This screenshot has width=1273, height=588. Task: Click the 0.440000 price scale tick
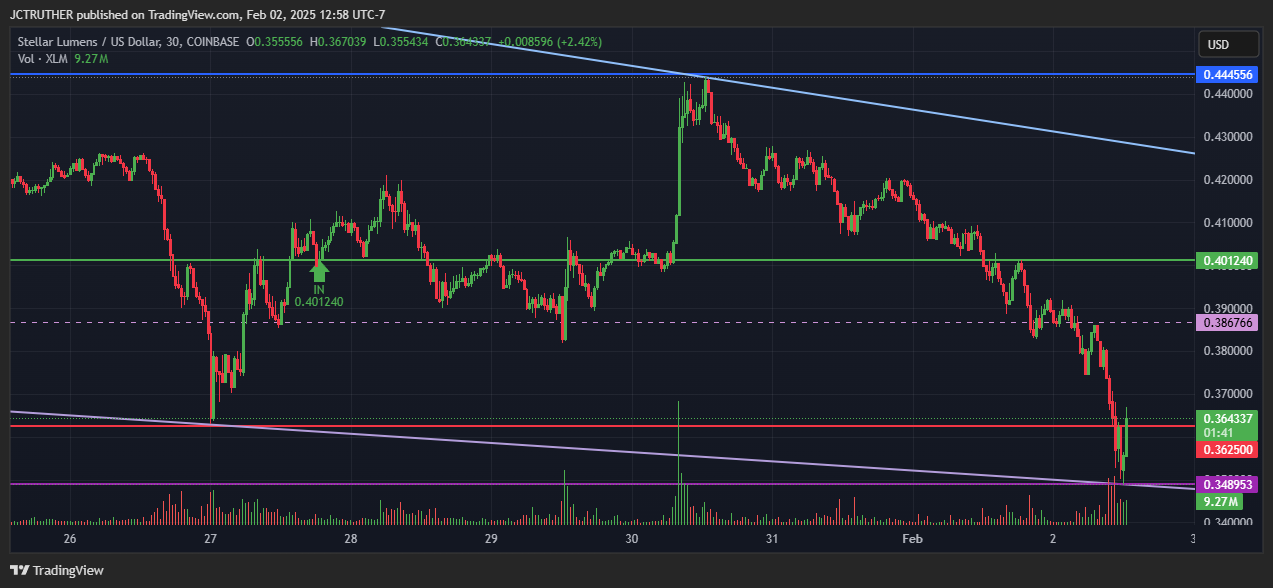point(1227,94)
